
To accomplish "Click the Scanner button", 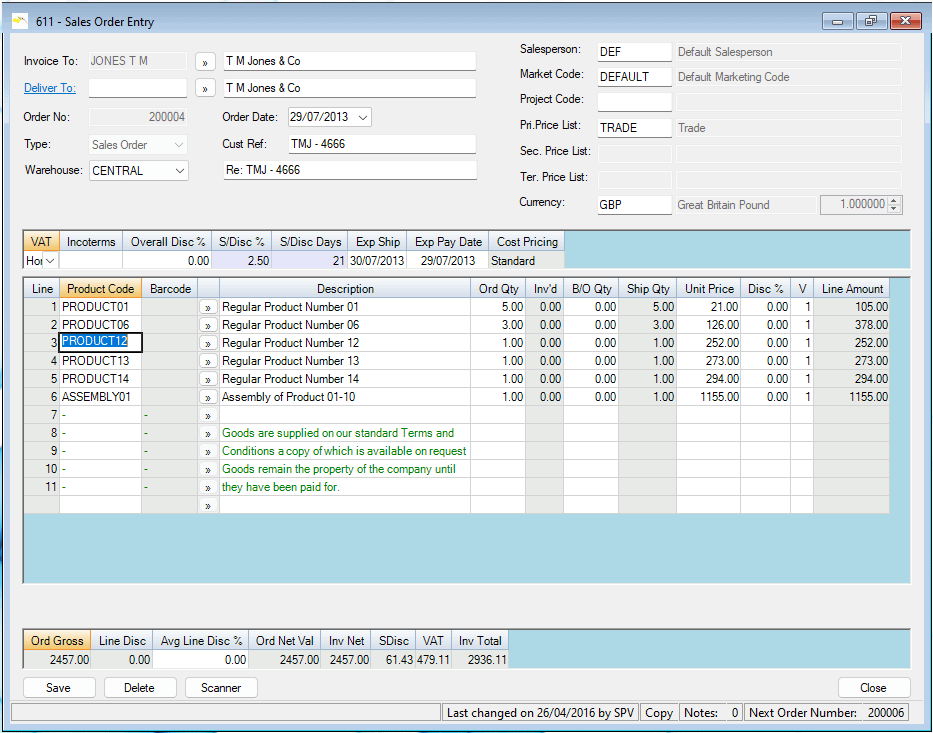I will pyautogui.click(x=221, y=688).
